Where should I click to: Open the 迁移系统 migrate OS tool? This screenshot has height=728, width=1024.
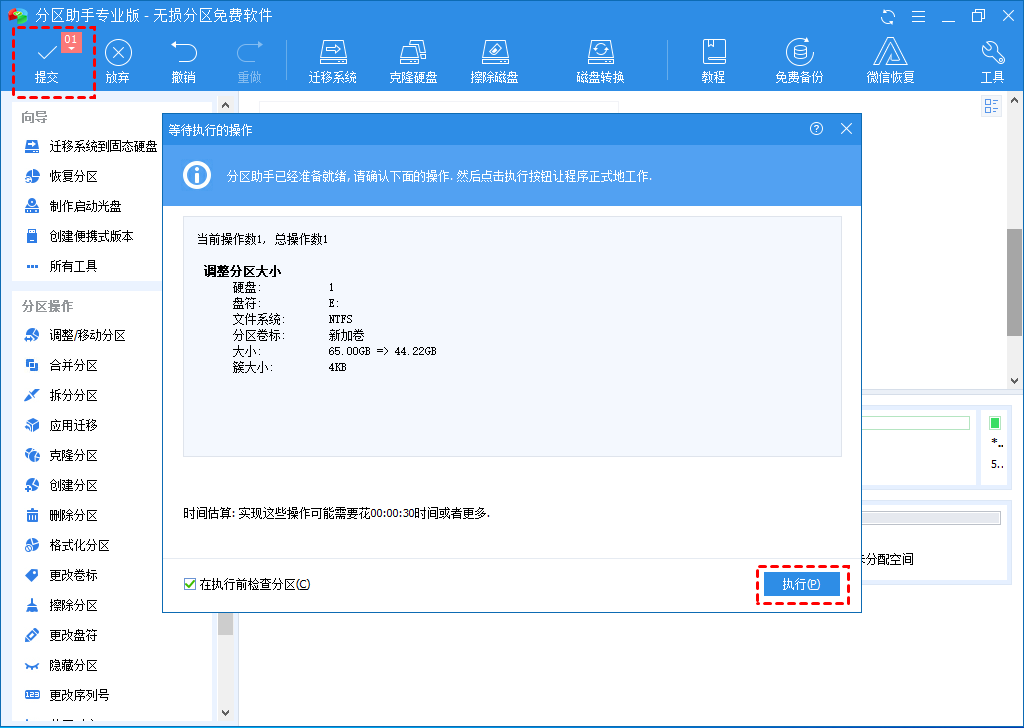[x=332, y=62]
